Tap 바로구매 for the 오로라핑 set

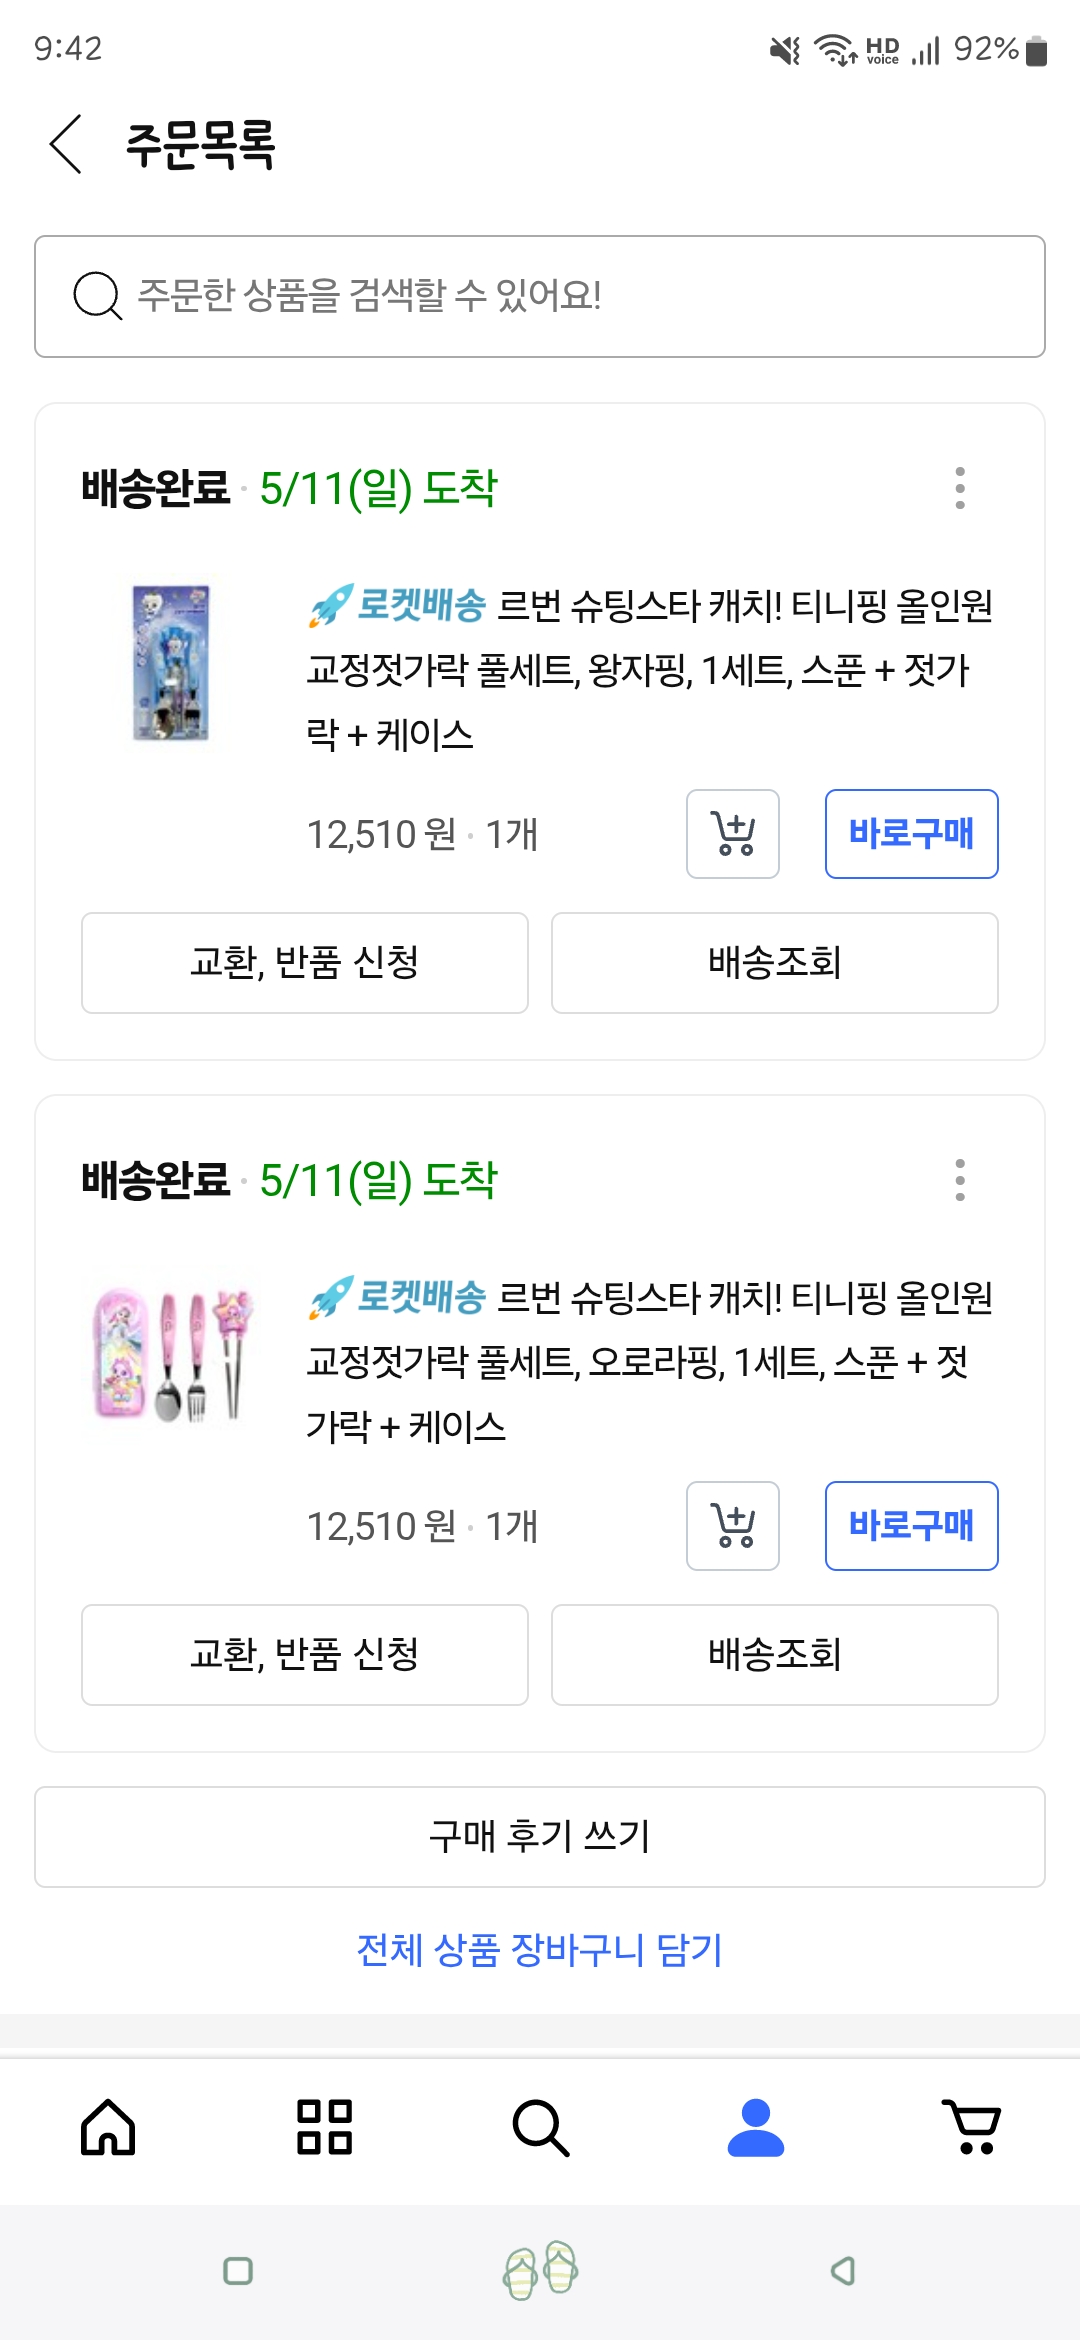click(x=911, y=1526)
